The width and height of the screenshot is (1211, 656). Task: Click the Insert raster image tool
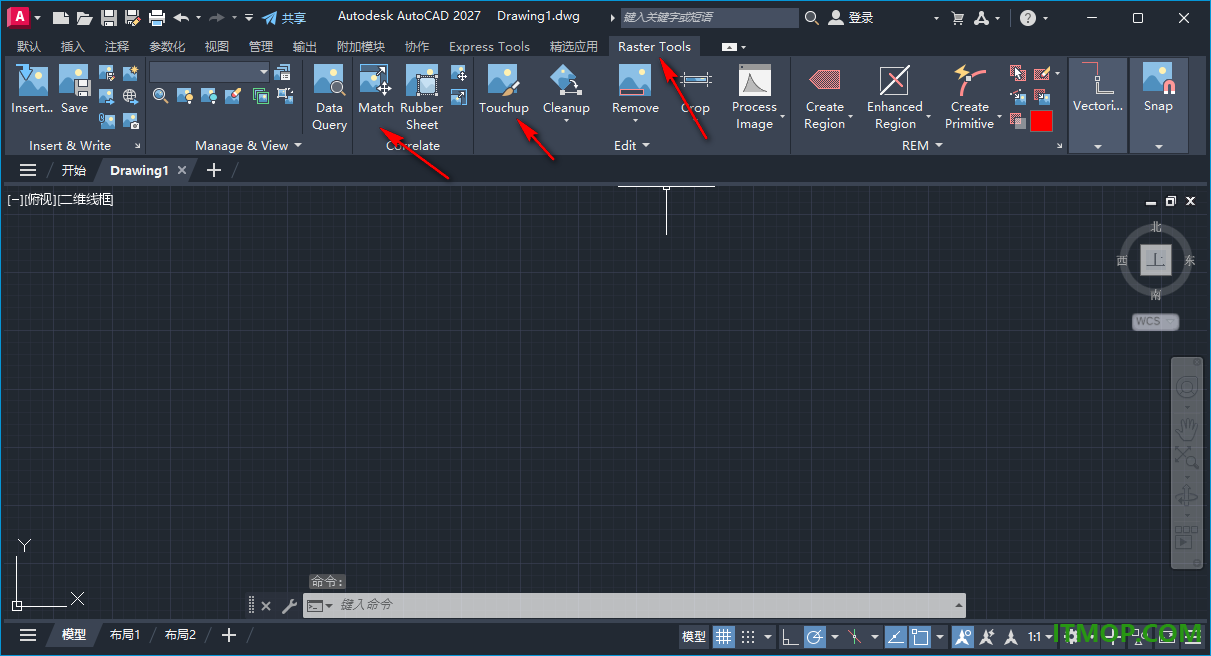[x=32, y=89]
